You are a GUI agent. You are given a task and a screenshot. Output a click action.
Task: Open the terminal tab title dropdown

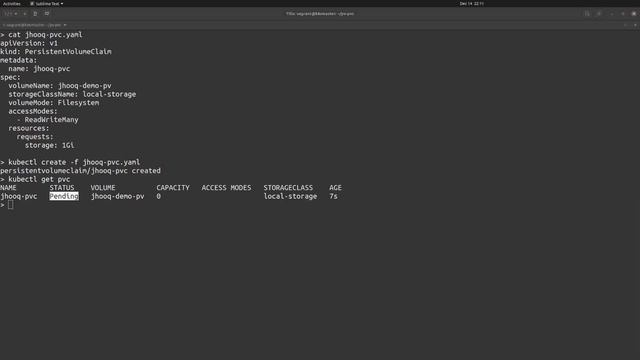(x=35, y=25)
